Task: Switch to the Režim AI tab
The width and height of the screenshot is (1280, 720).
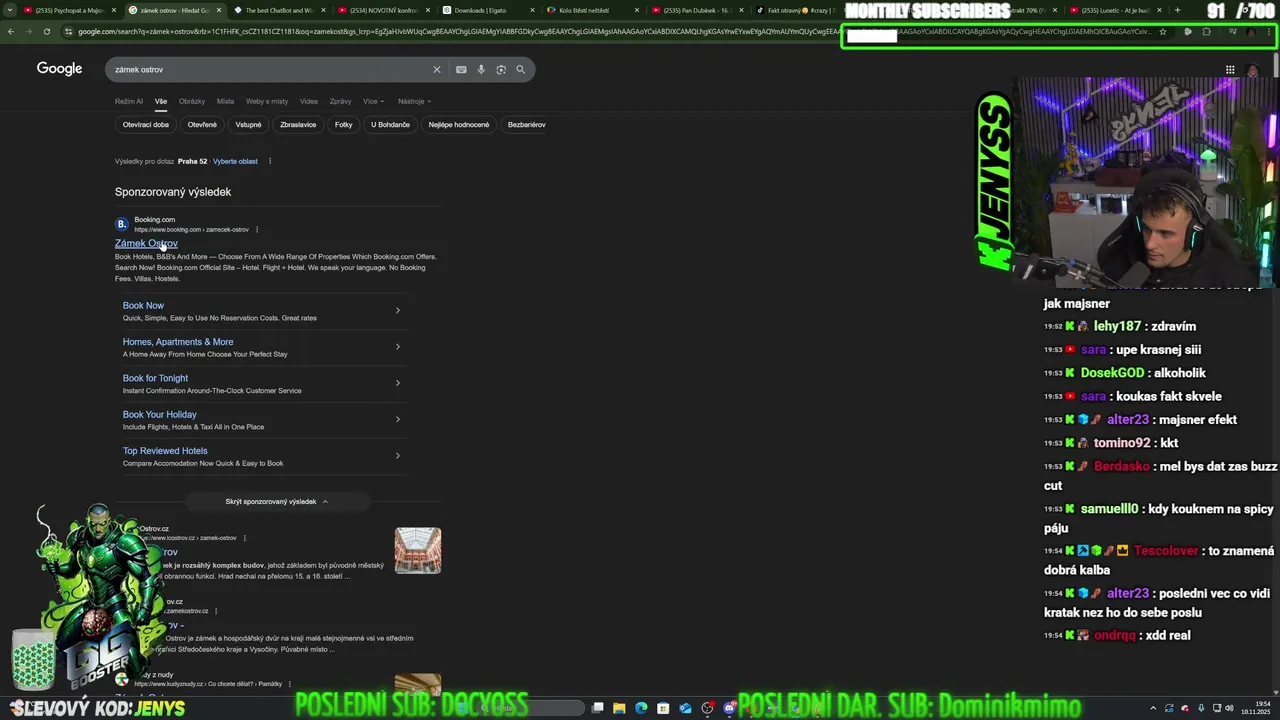Action: pyautogui.click(x=129, y=101)
